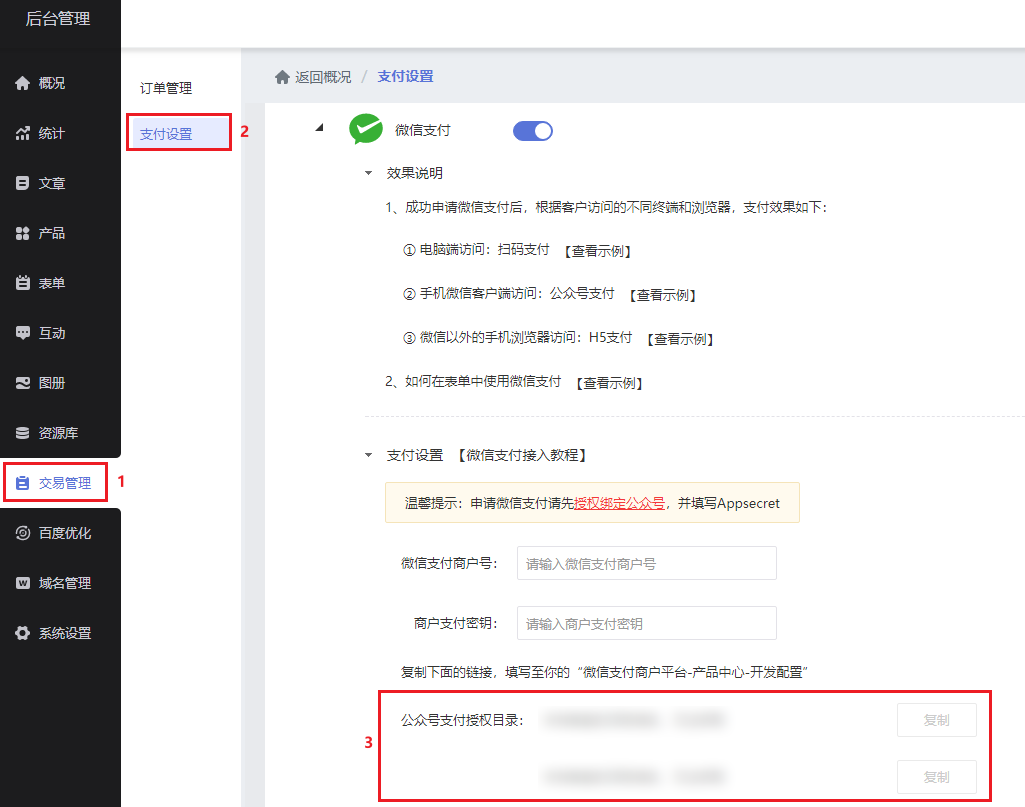1025x807 pixels.
Task: Click the 域名管理 W icon
Action: 23,583
